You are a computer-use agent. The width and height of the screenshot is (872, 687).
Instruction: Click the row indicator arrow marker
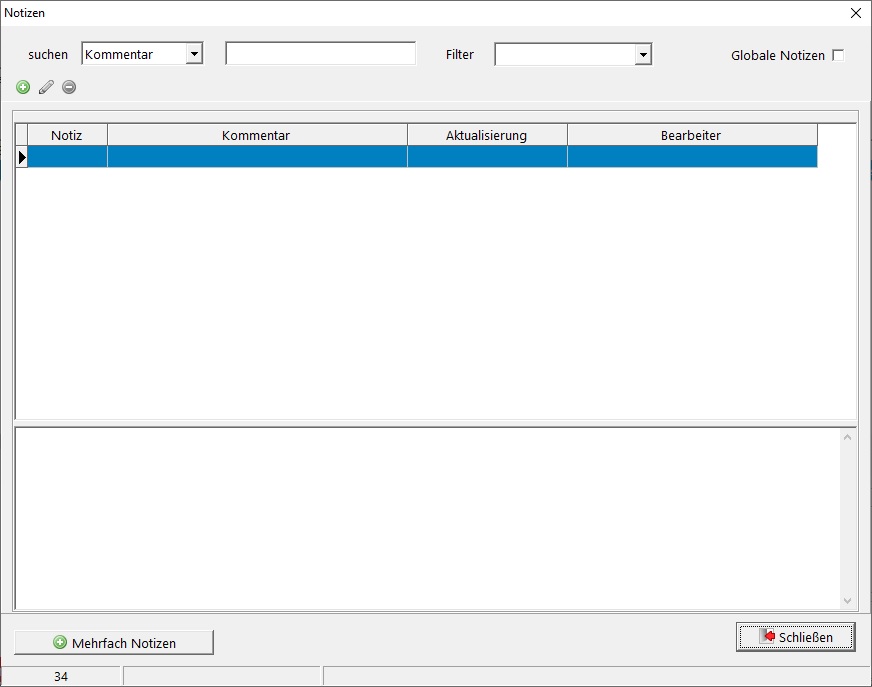[22, 157]
